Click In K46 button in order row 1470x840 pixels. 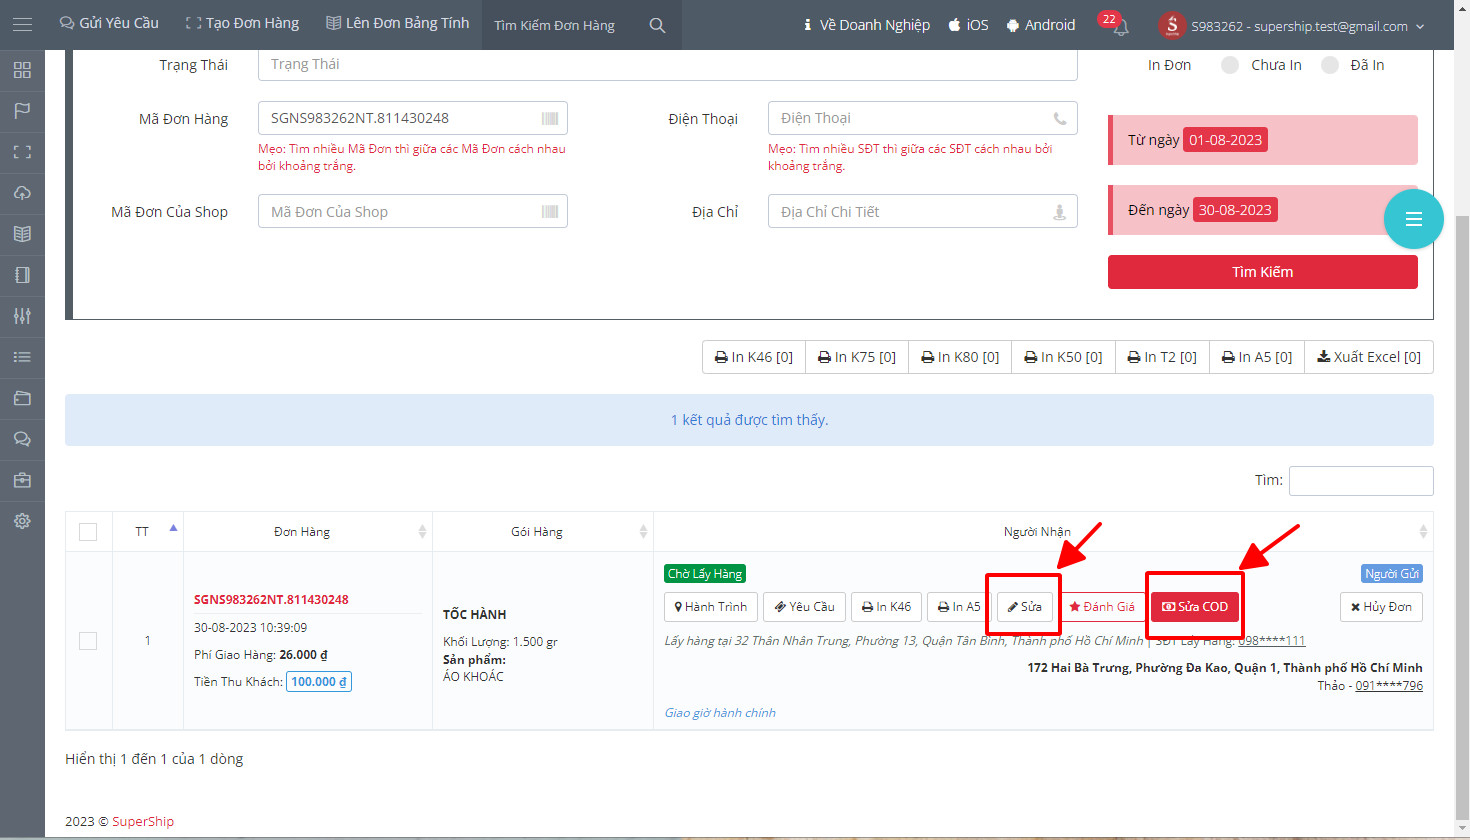pos(887,607)
